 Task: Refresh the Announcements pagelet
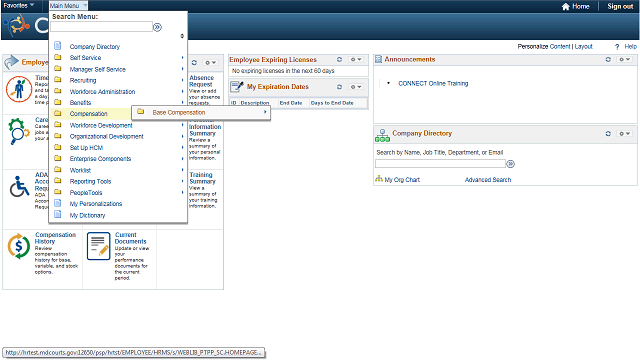(x=608, y=60)
